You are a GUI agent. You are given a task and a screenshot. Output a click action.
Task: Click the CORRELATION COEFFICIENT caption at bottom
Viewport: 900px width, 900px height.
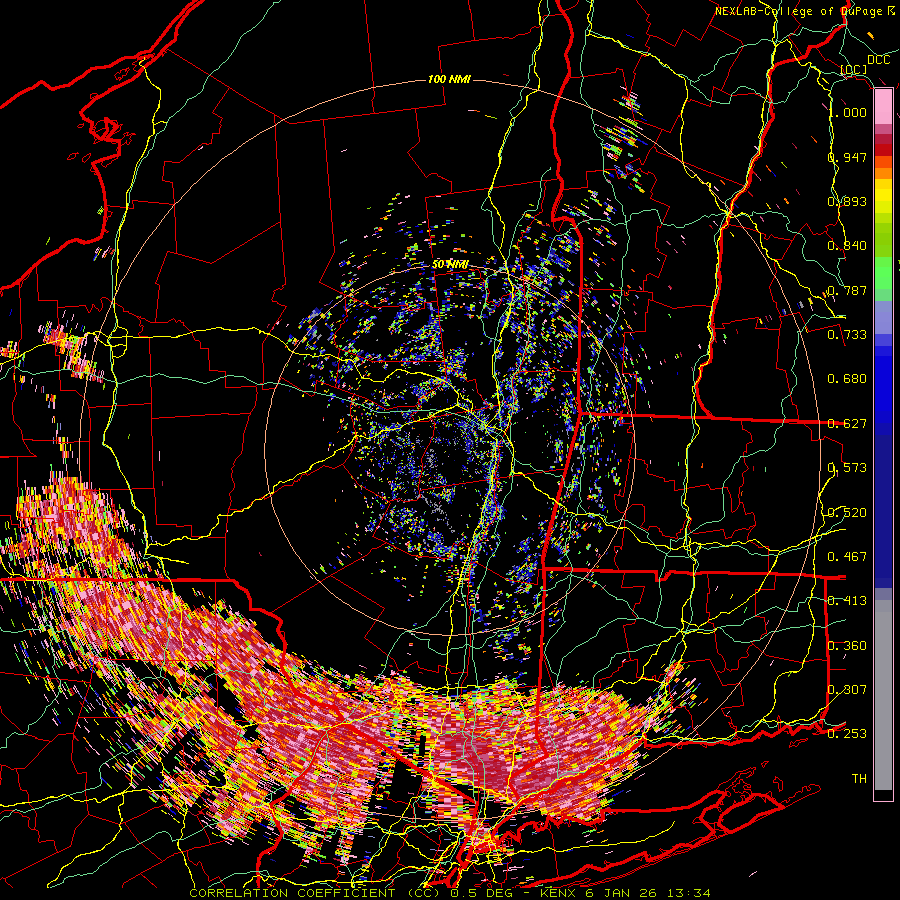pyautogui.click(x=450, y=893)
